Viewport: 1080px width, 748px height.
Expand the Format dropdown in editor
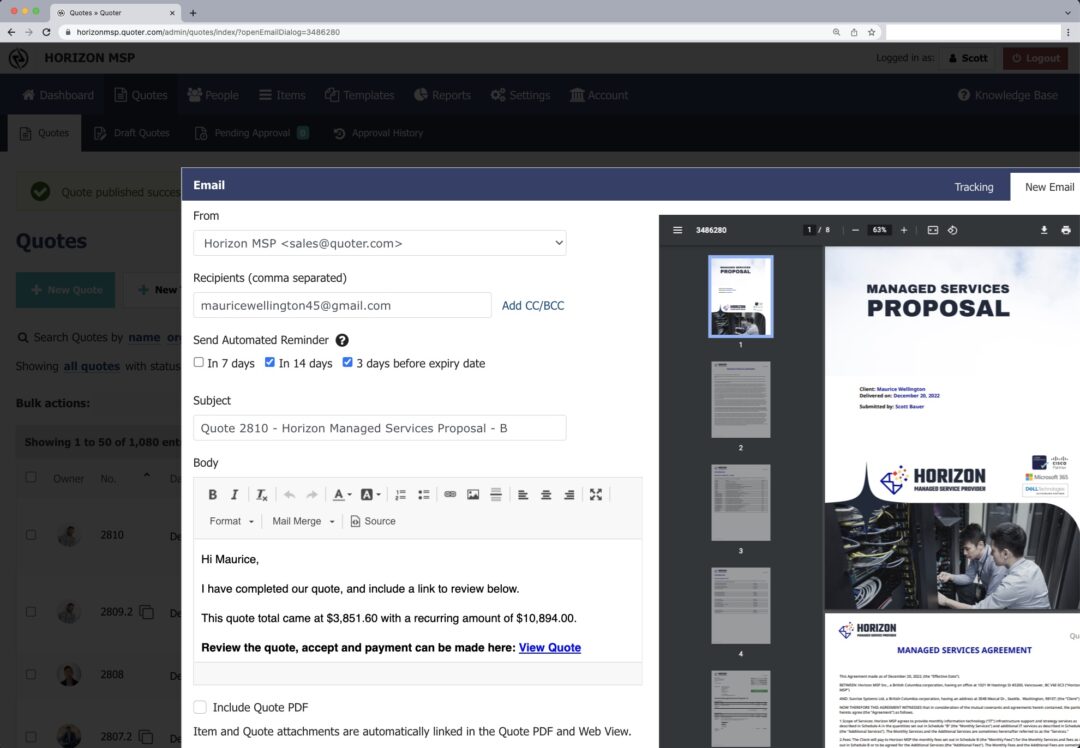231,521
